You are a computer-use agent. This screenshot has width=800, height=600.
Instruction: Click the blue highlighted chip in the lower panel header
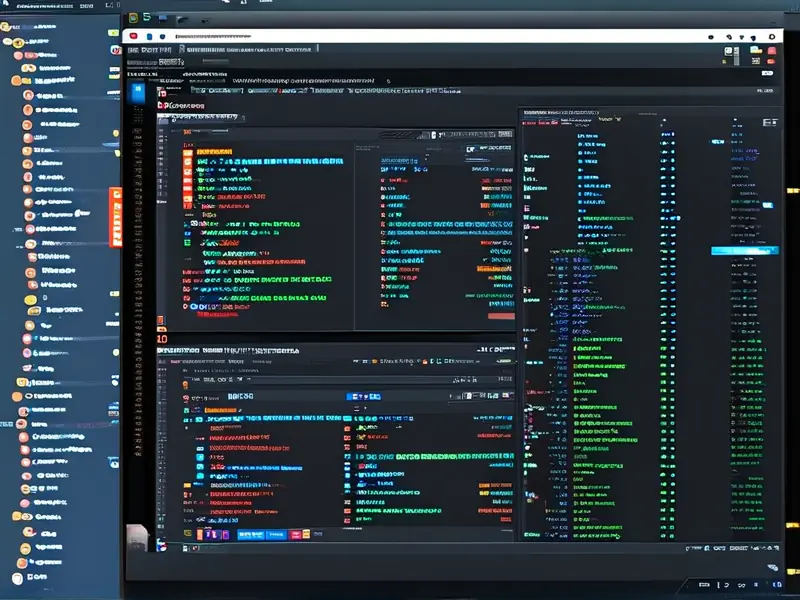click(363, 396)
